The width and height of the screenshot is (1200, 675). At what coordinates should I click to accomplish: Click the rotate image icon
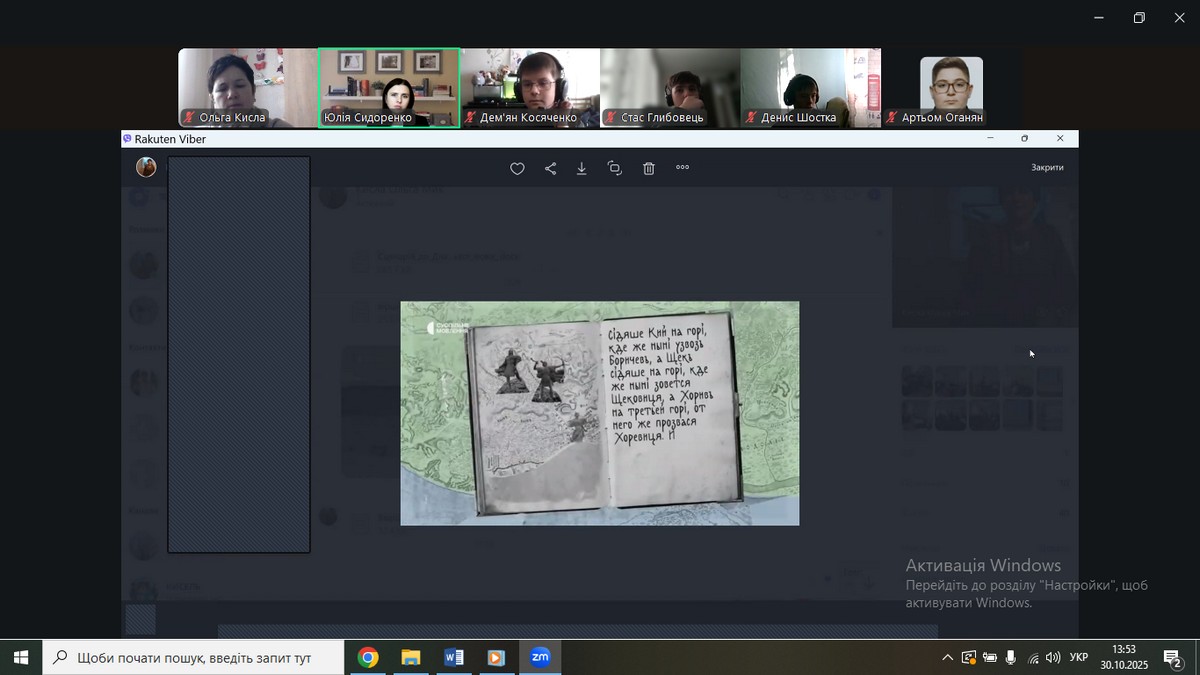point(615,169)
